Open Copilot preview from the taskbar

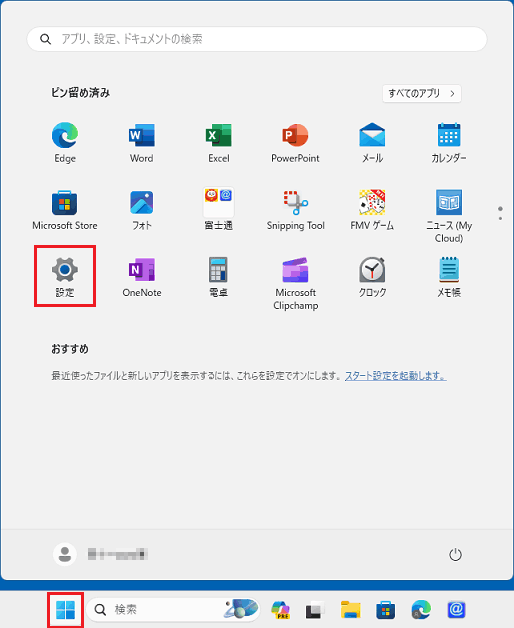280,610
